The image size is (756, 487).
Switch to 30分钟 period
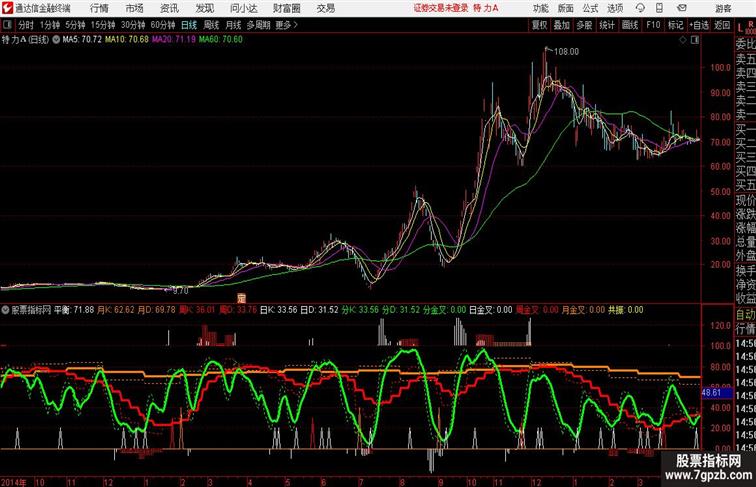click(133, 25)
